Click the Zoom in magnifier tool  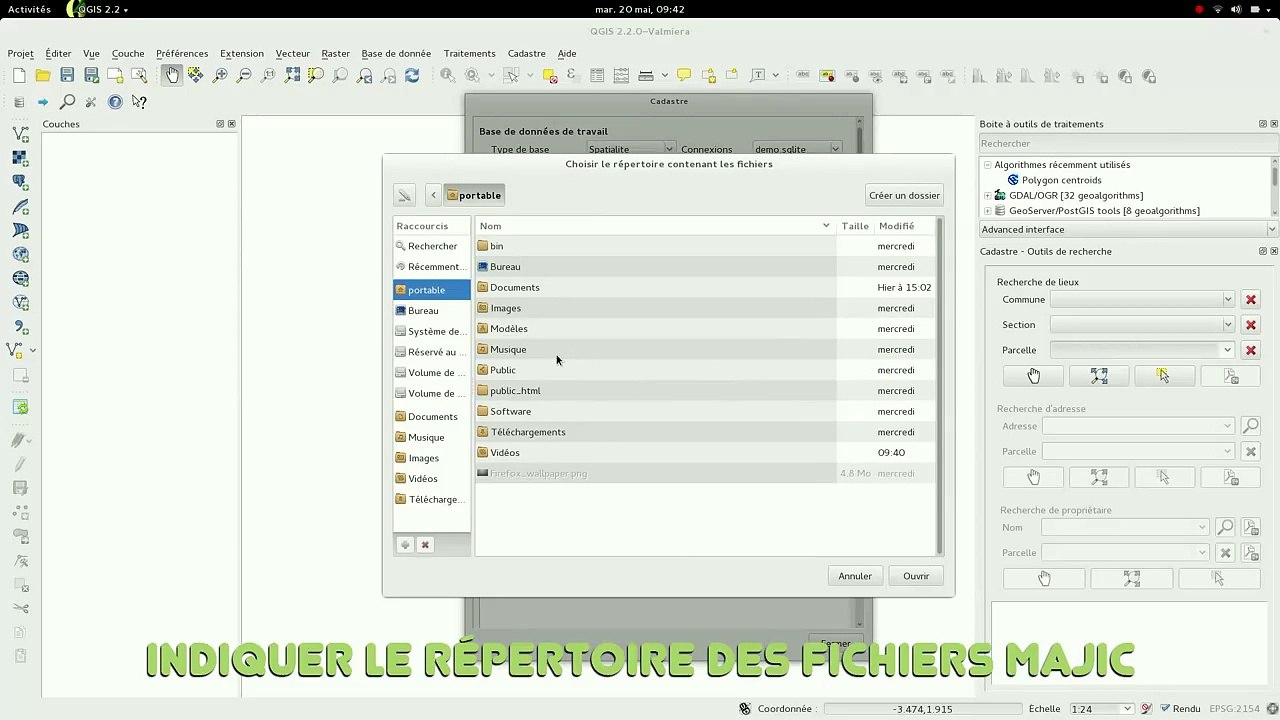(x=220, y=76)
